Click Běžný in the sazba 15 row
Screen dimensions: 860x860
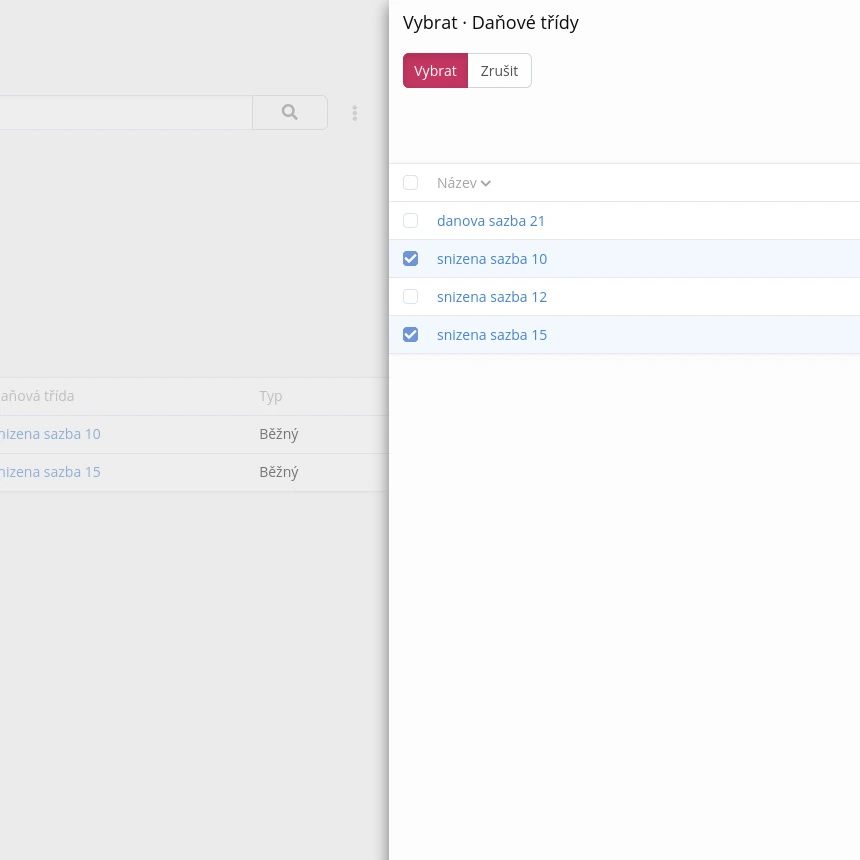tap(279, 472)
